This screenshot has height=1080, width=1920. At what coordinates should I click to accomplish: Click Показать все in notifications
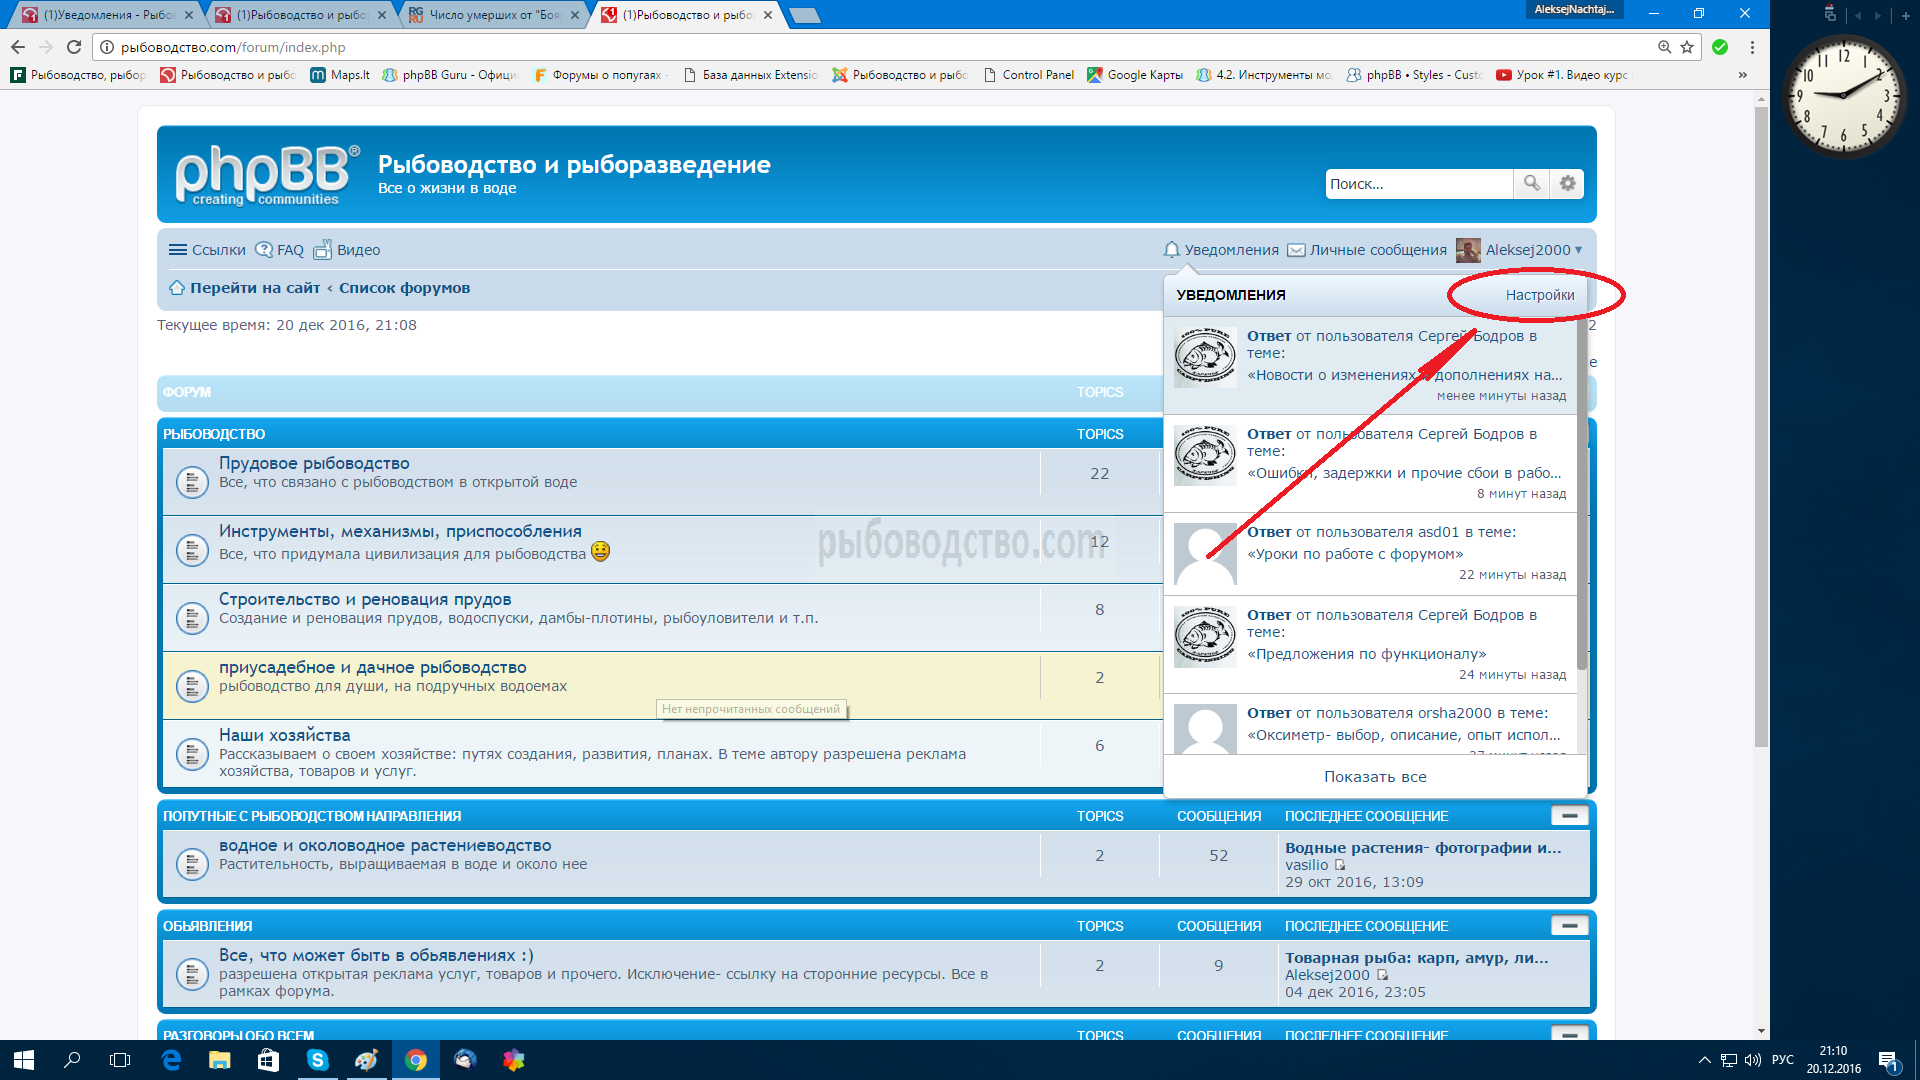(1375, 777)
